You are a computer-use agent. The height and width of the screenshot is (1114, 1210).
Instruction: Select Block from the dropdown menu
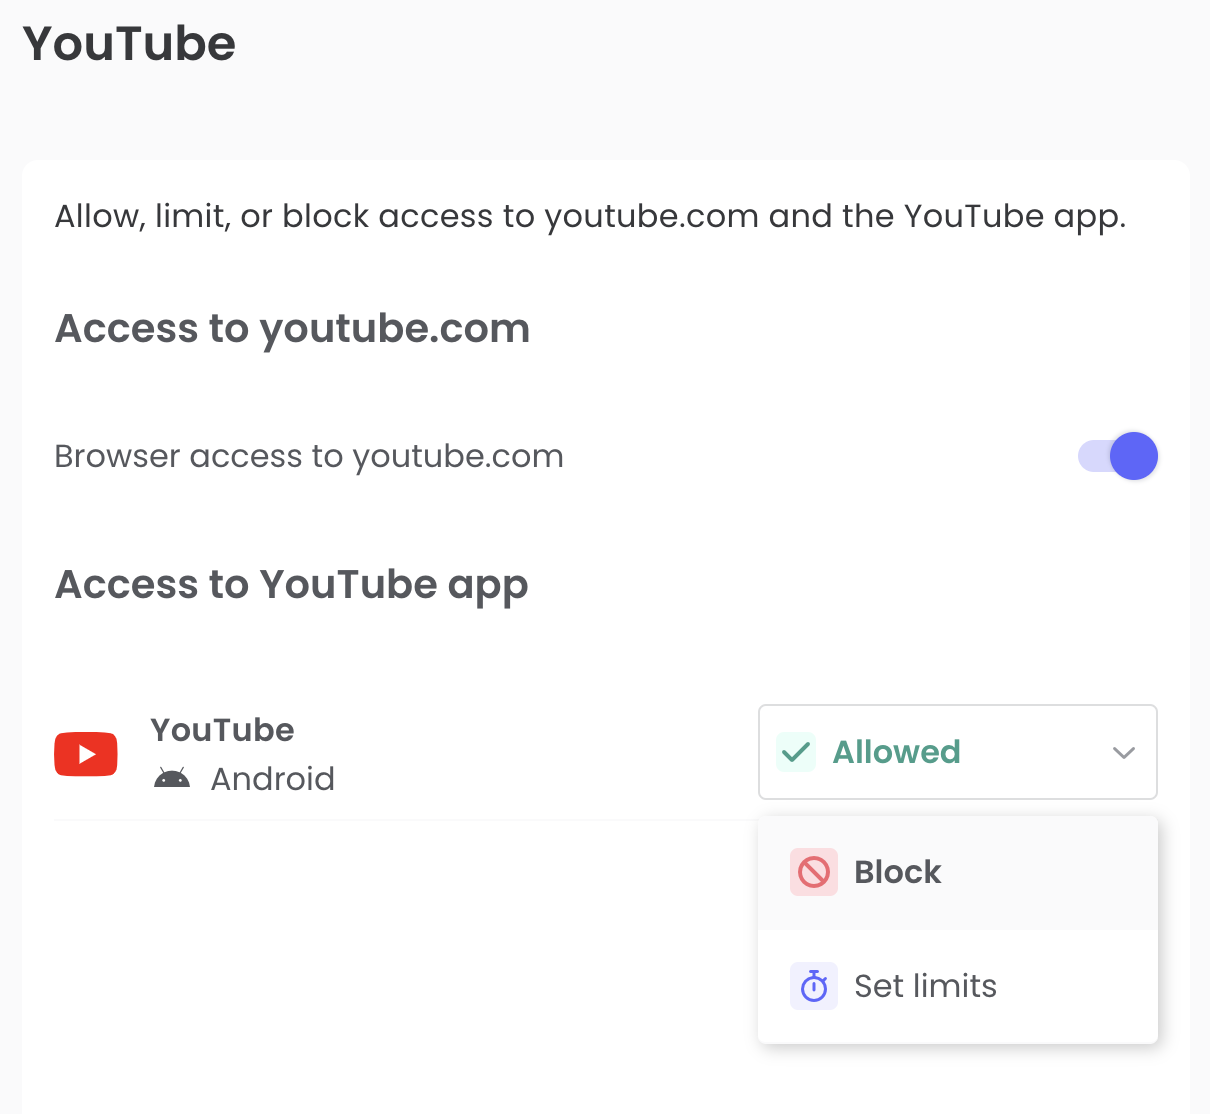coord(958,872)
